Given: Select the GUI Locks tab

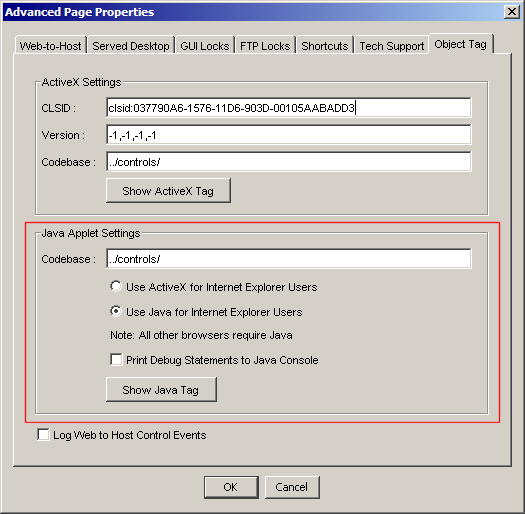Looking at the screenshot, I should click(x=205, y=45).
